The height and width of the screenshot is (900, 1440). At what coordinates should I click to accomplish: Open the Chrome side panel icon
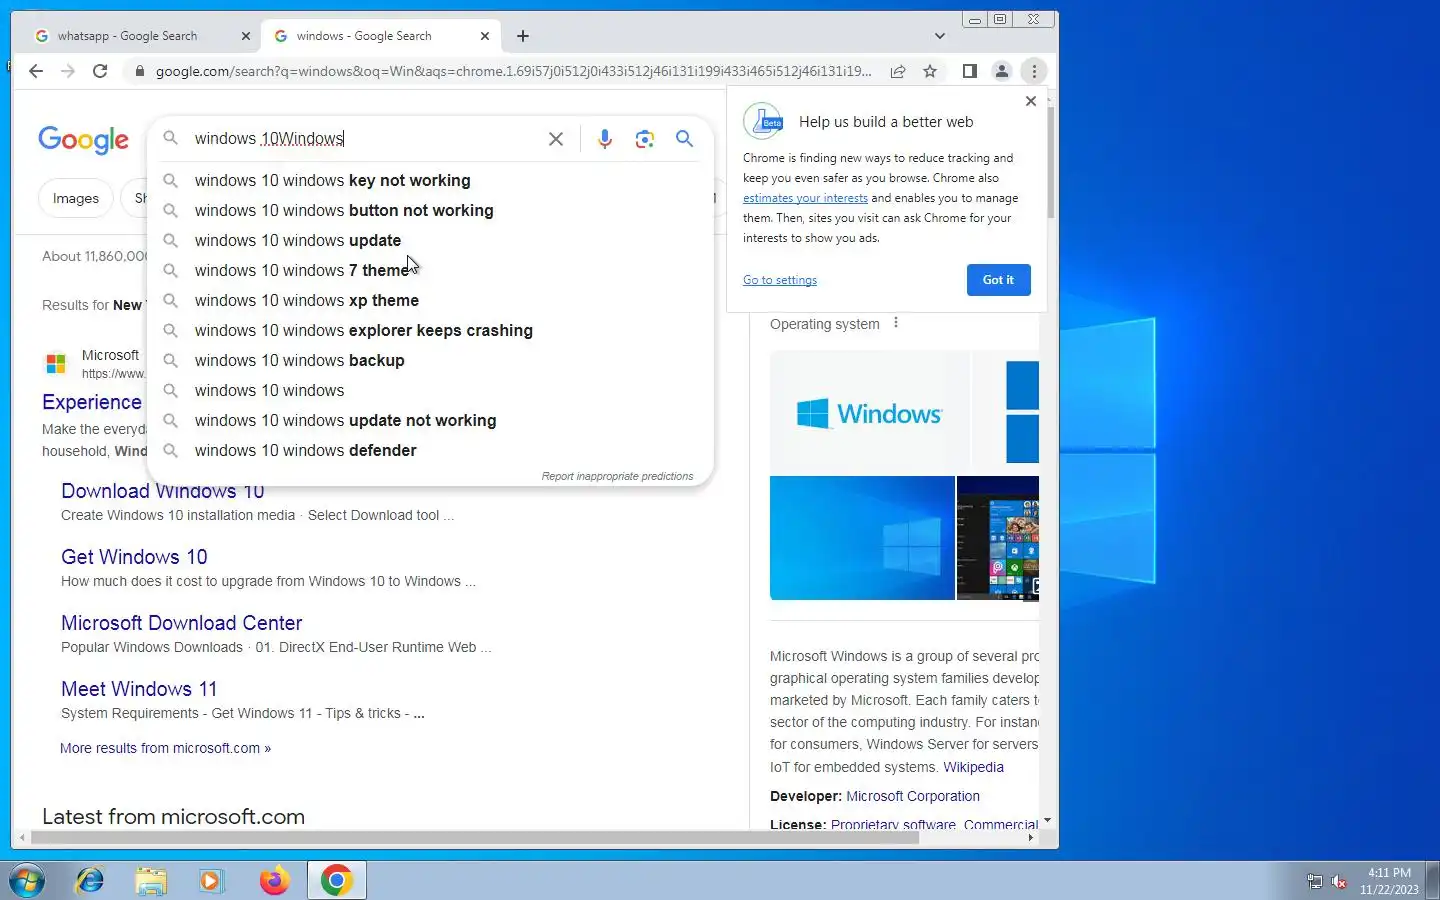point(969,71)
